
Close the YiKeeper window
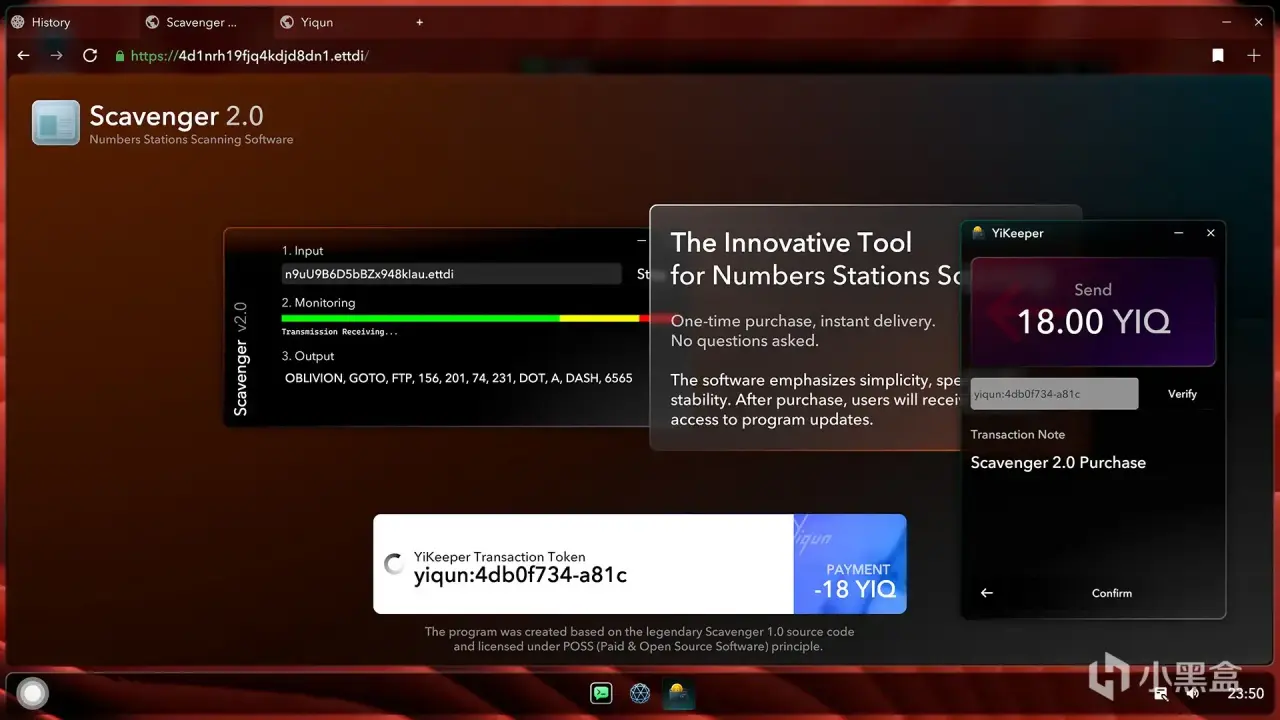pos(1211,233)
